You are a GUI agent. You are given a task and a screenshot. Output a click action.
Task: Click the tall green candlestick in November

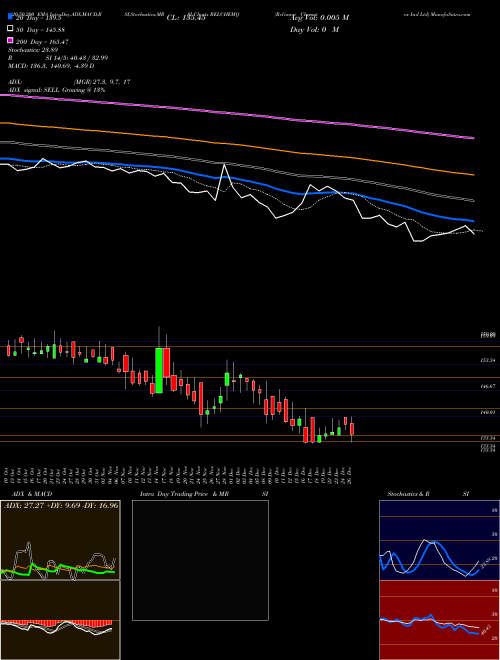point(159,370)
